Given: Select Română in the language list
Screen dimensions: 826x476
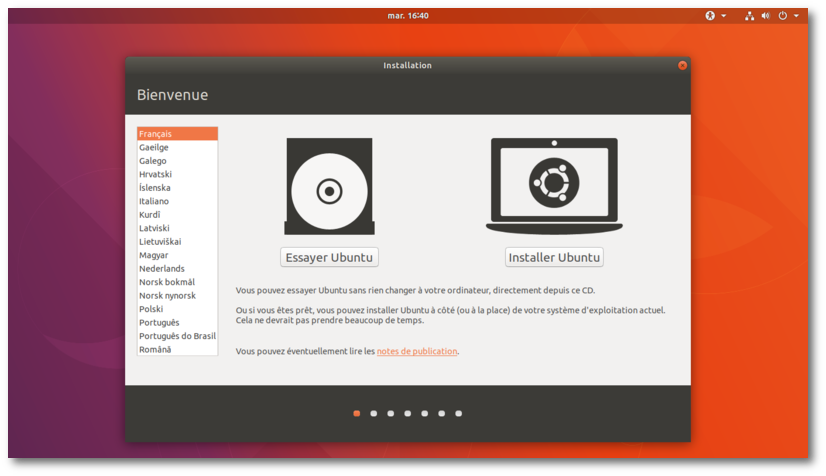Looking at the screenshot, I should (x=178, y=349).
